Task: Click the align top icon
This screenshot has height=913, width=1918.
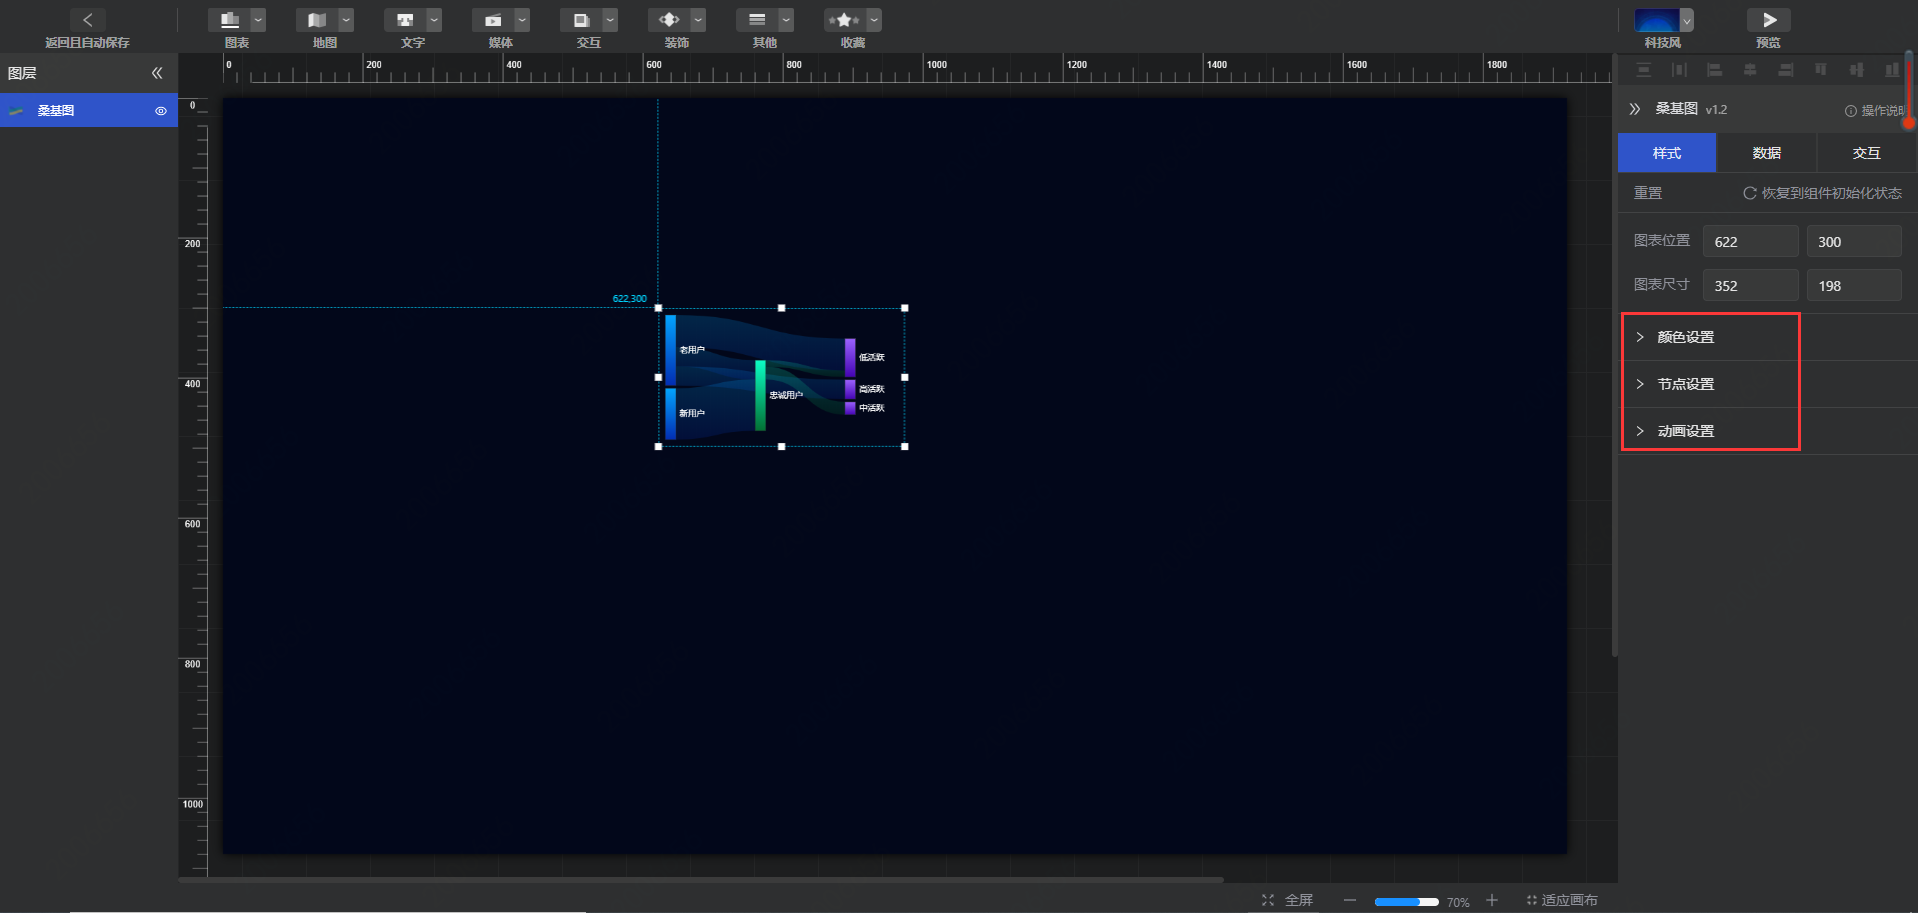Action: coord(1821,70)
